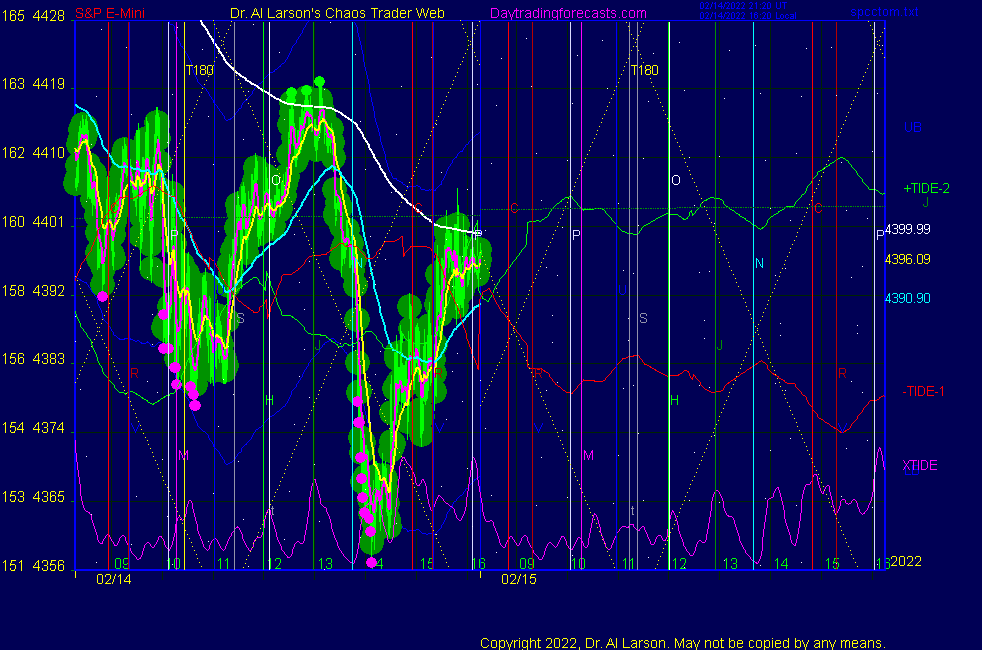Click the red "-TIDE-1" legend label
The height and width of the screenshot is (650, 982).
923,391
